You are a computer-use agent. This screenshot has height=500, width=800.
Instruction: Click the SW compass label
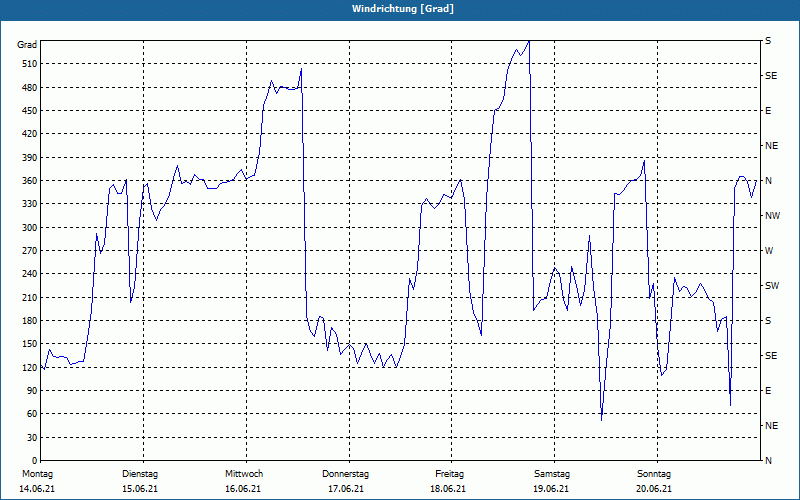772,286
